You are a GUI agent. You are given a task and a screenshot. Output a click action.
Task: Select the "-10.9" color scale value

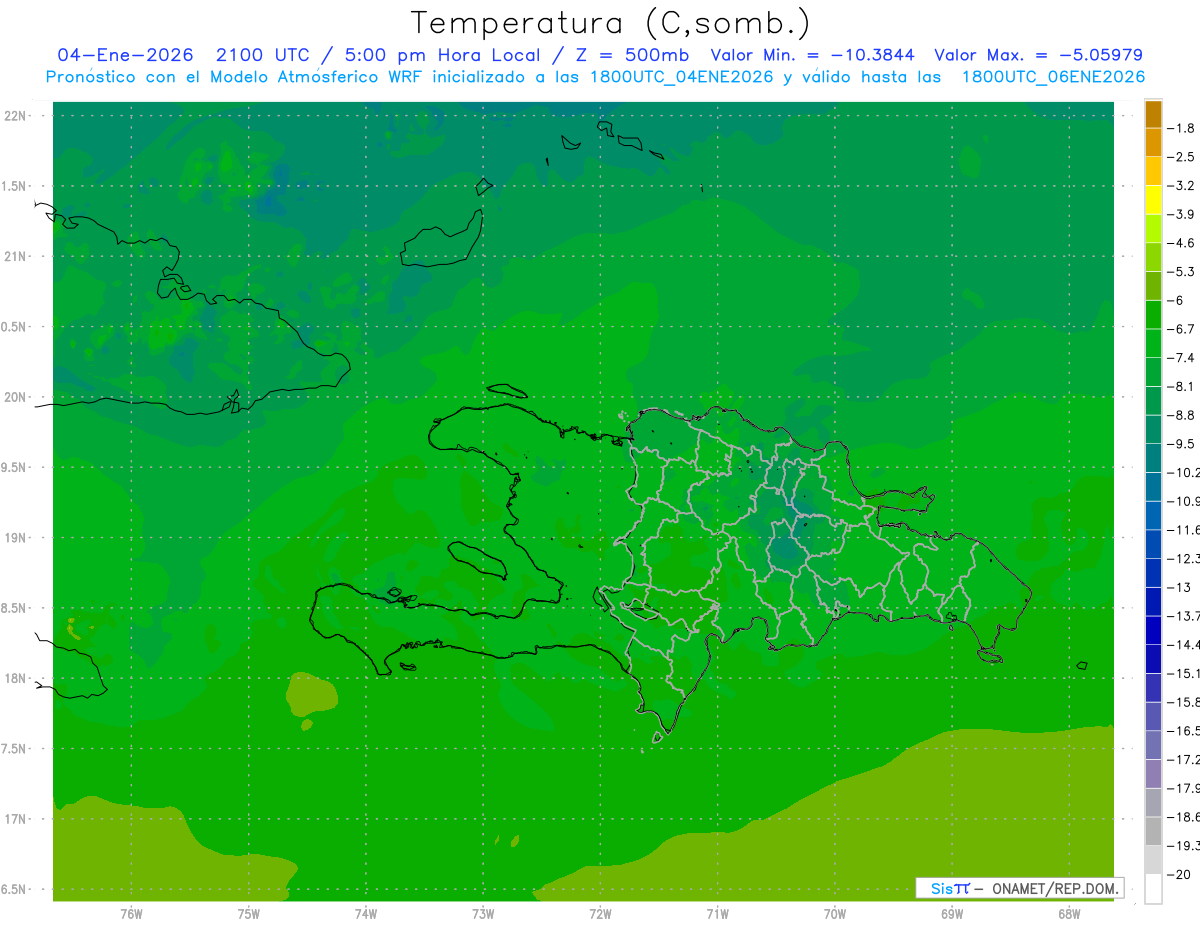[1183, 501]
